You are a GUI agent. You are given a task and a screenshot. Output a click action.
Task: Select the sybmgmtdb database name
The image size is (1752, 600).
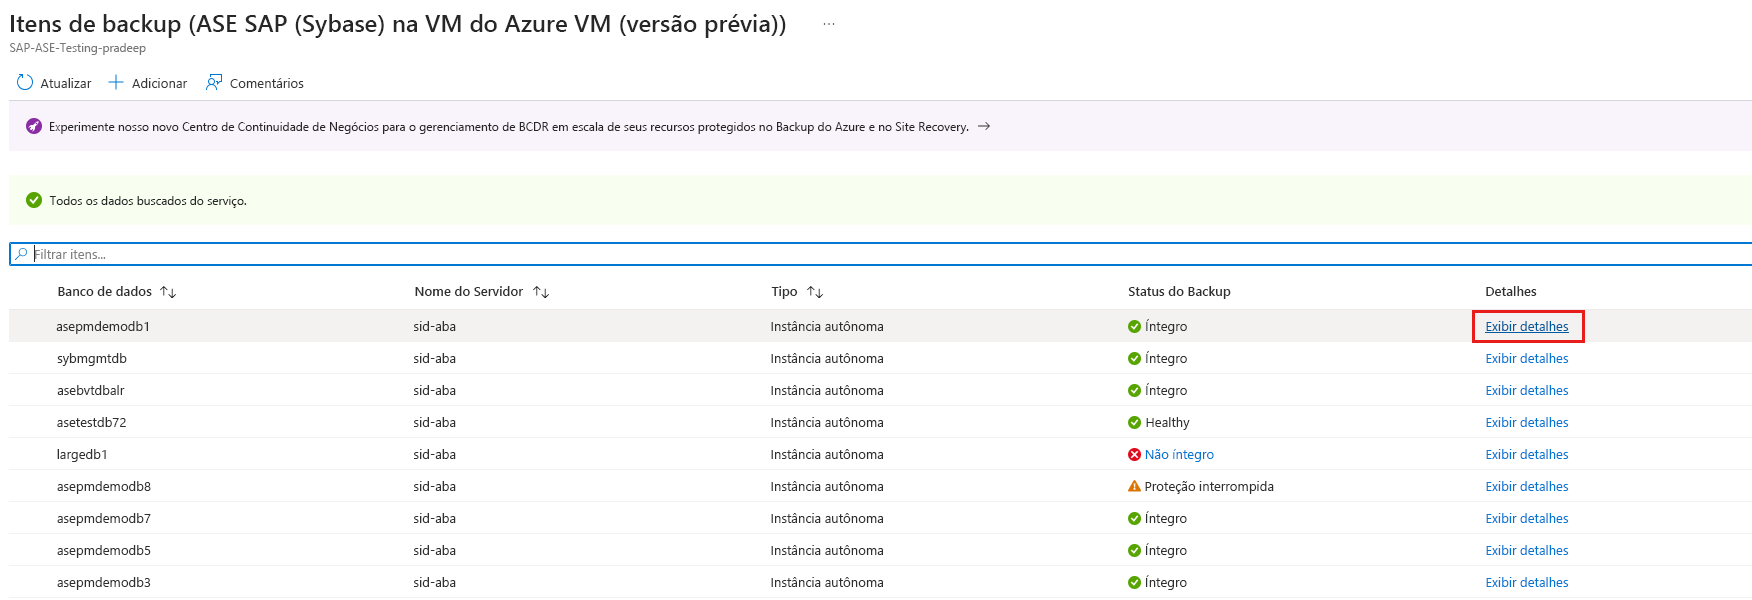pyautogui.click(x=92, y=358)
